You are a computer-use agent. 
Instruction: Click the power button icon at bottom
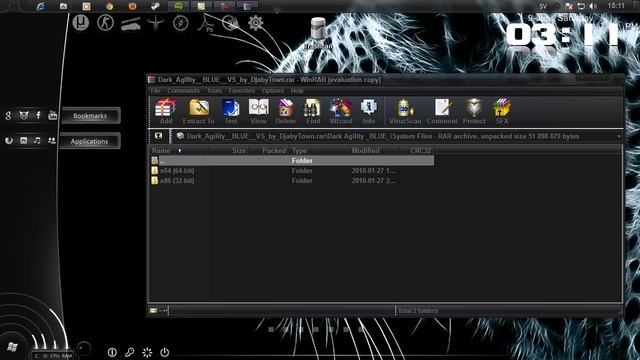(164, 352)
